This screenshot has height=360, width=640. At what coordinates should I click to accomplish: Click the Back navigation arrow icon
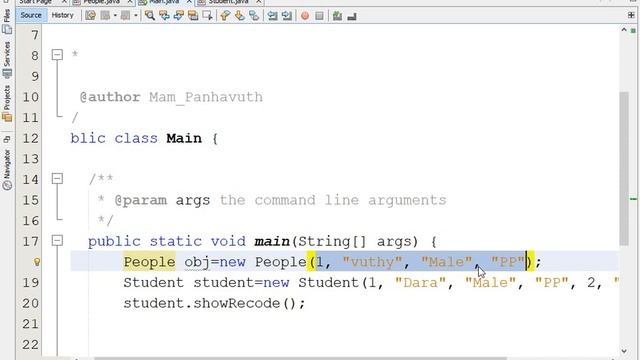pos(105,16)
